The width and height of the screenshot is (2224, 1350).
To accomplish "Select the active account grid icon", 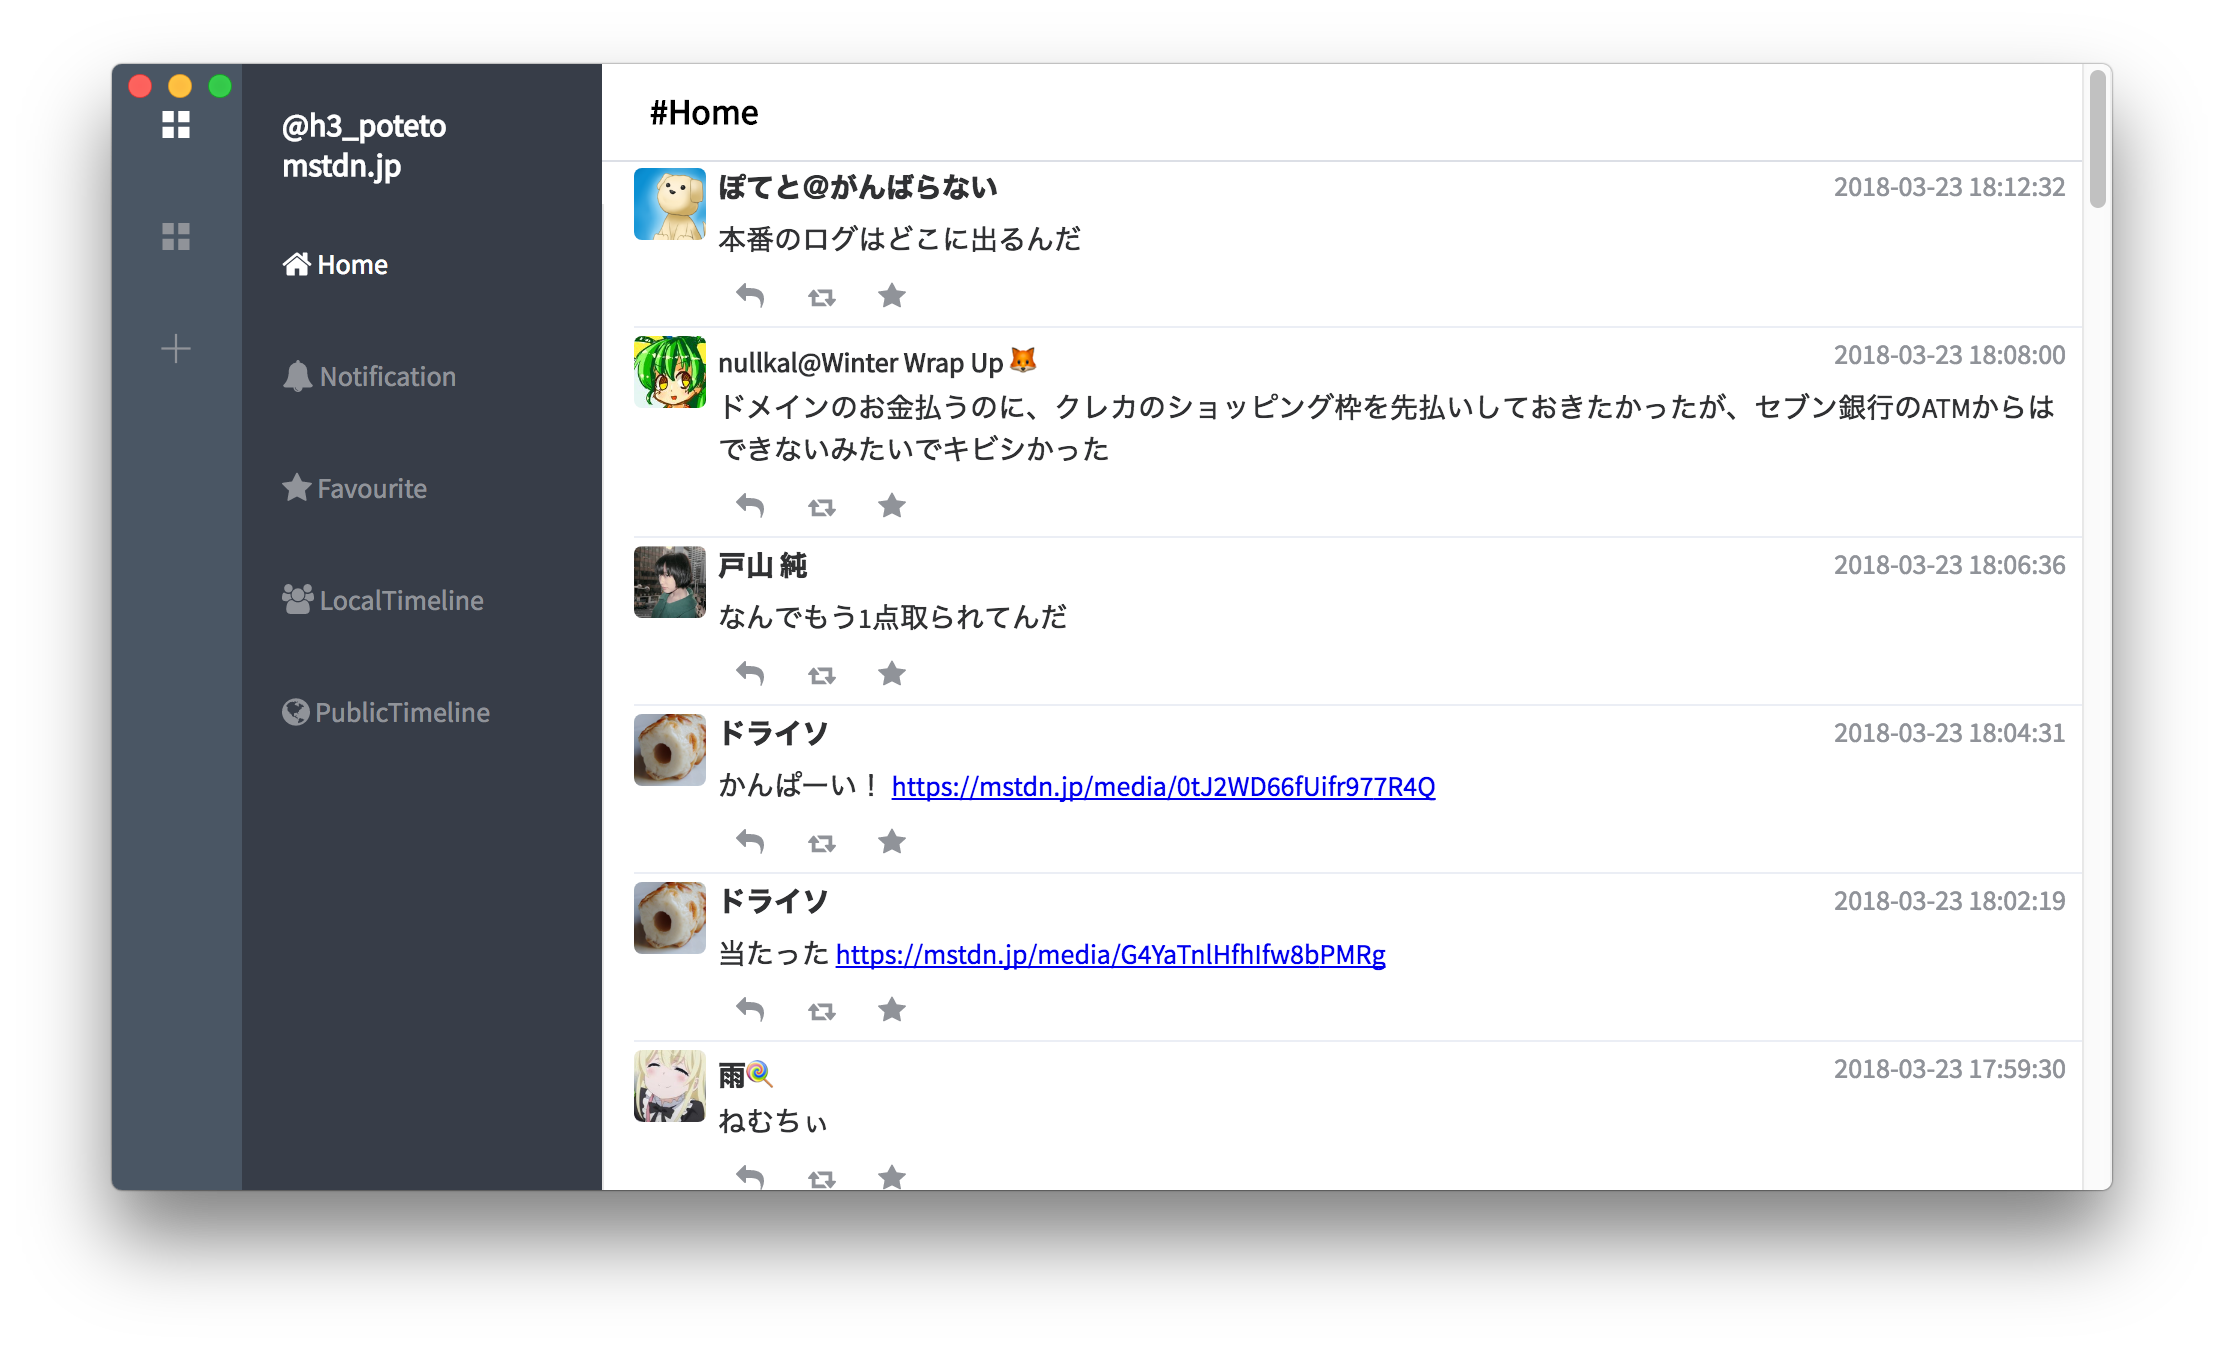I will pyautogui.click(x=176, y=125).
